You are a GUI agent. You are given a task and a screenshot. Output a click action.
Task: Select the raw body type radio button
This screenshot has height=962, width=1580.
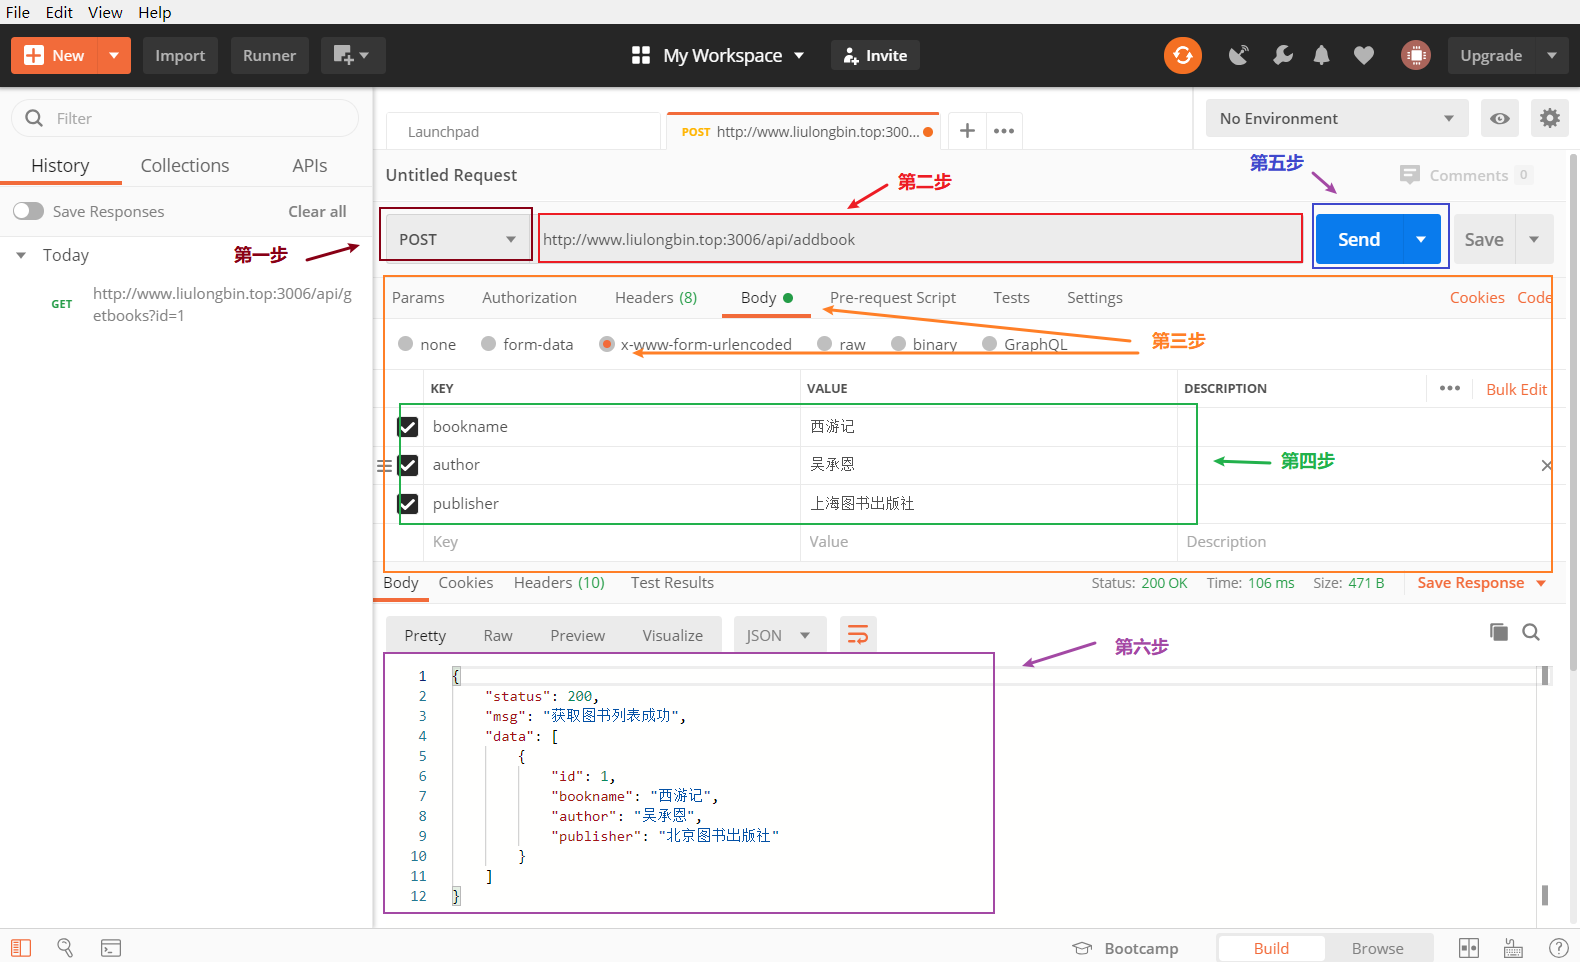[825, 344]
